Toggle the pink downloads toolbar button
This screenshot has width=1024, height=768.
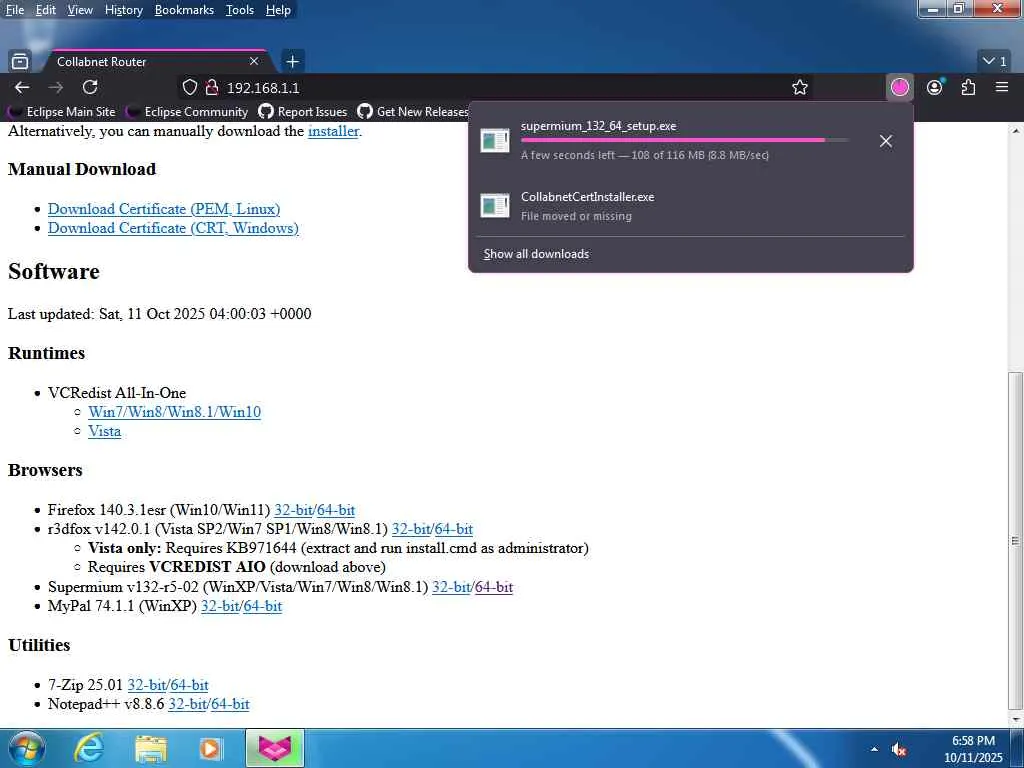900,88
